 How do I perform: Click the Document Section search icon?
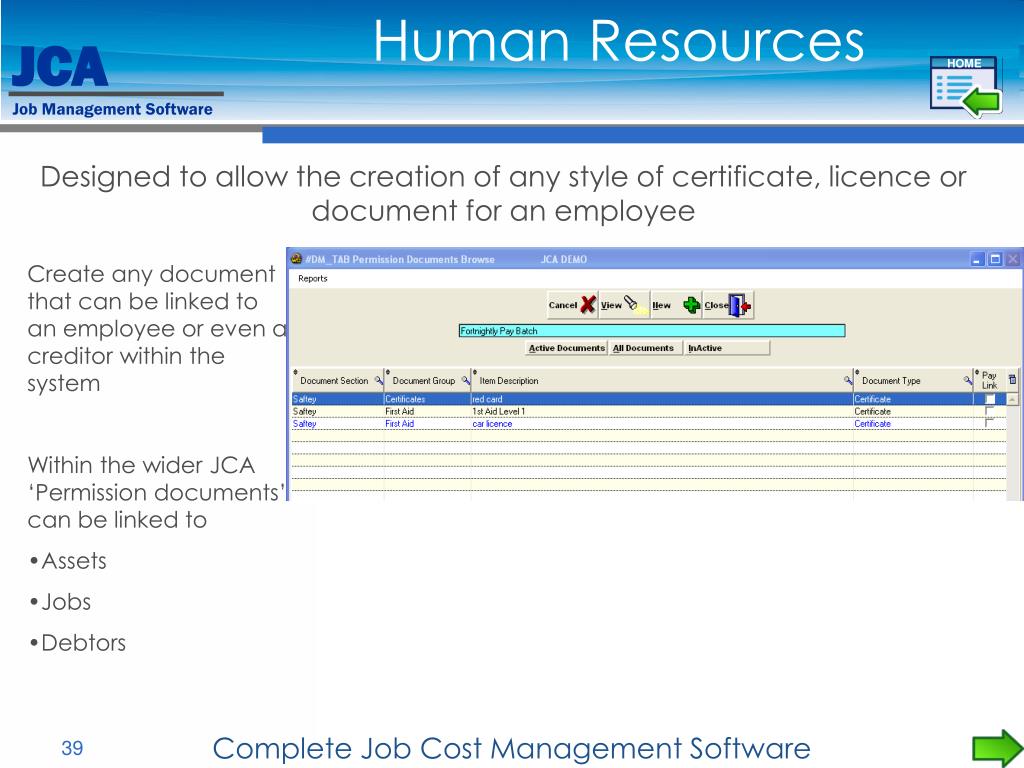click(378, 380)
